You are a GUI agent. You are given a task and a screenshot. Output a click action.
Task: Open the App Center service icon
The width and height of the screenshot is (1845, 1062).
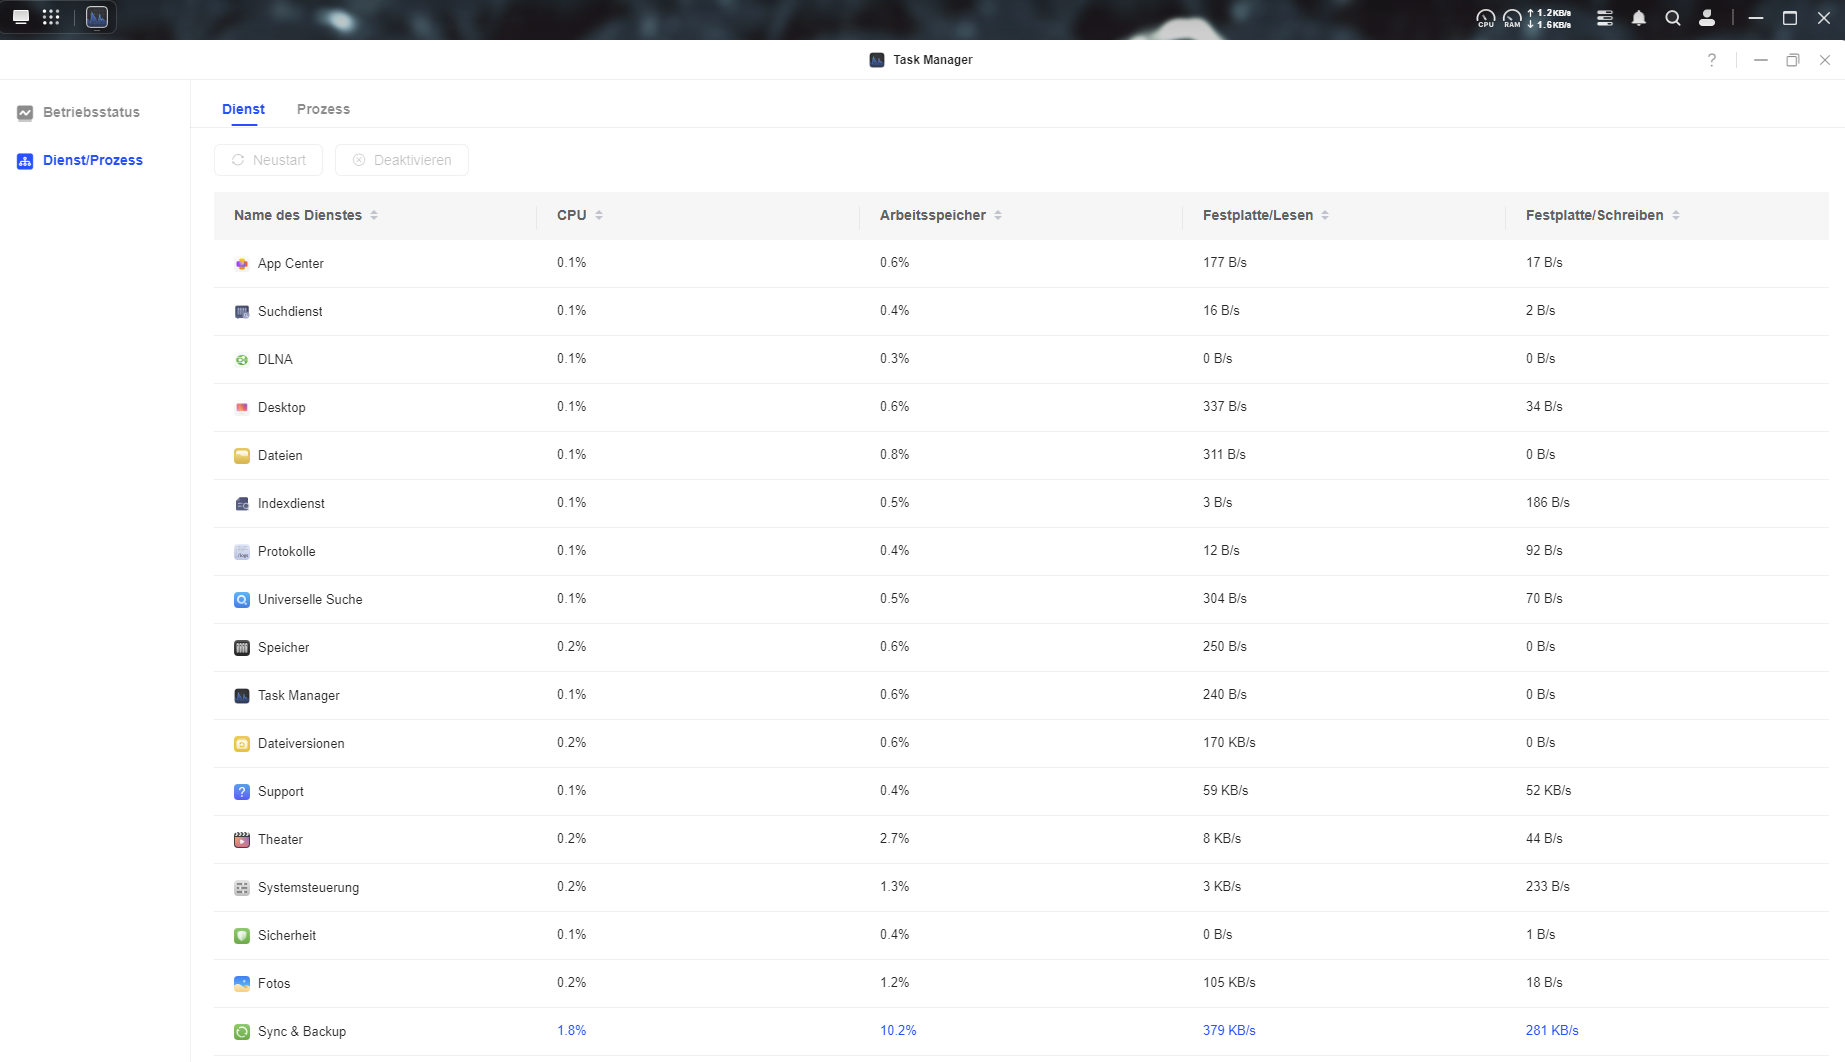click(x=241, y=264)
